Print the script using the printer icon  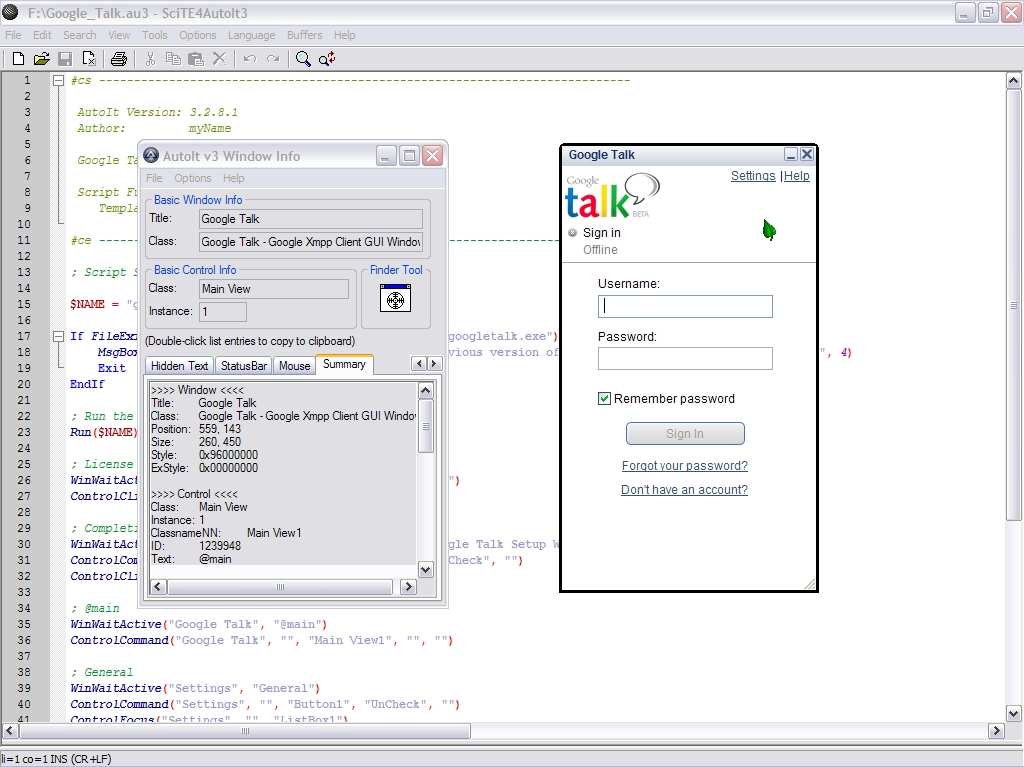[119, 59]
